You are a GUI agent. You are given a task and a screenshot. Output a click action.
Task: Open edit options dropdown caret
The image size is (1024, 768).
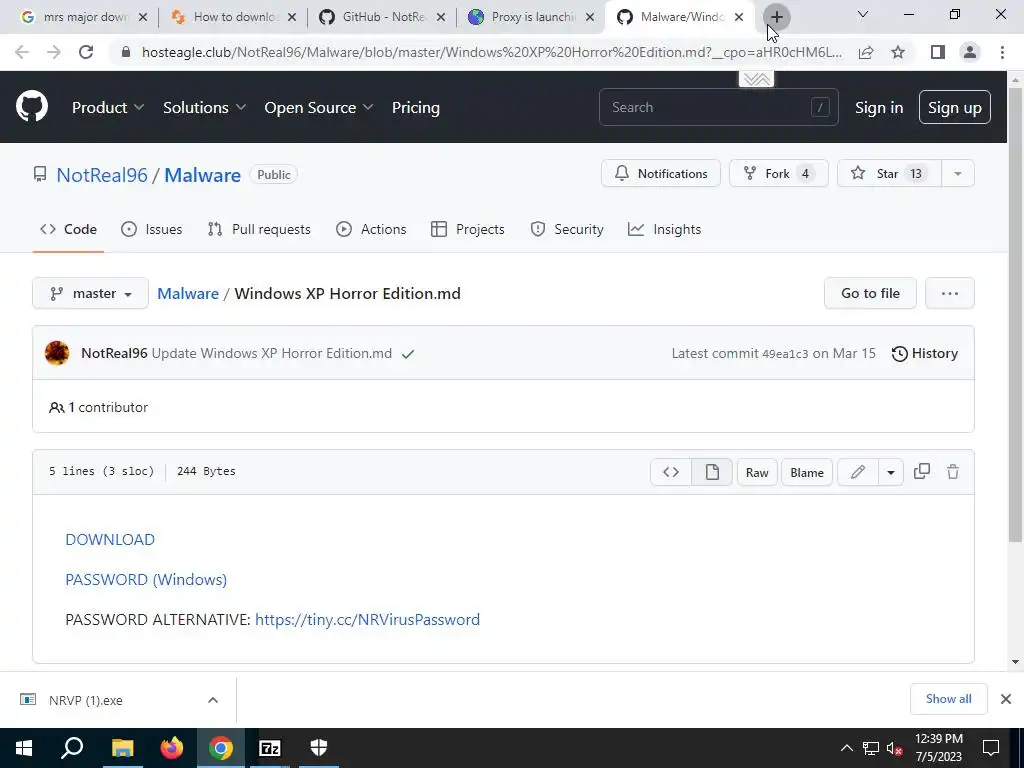[891, 472]
